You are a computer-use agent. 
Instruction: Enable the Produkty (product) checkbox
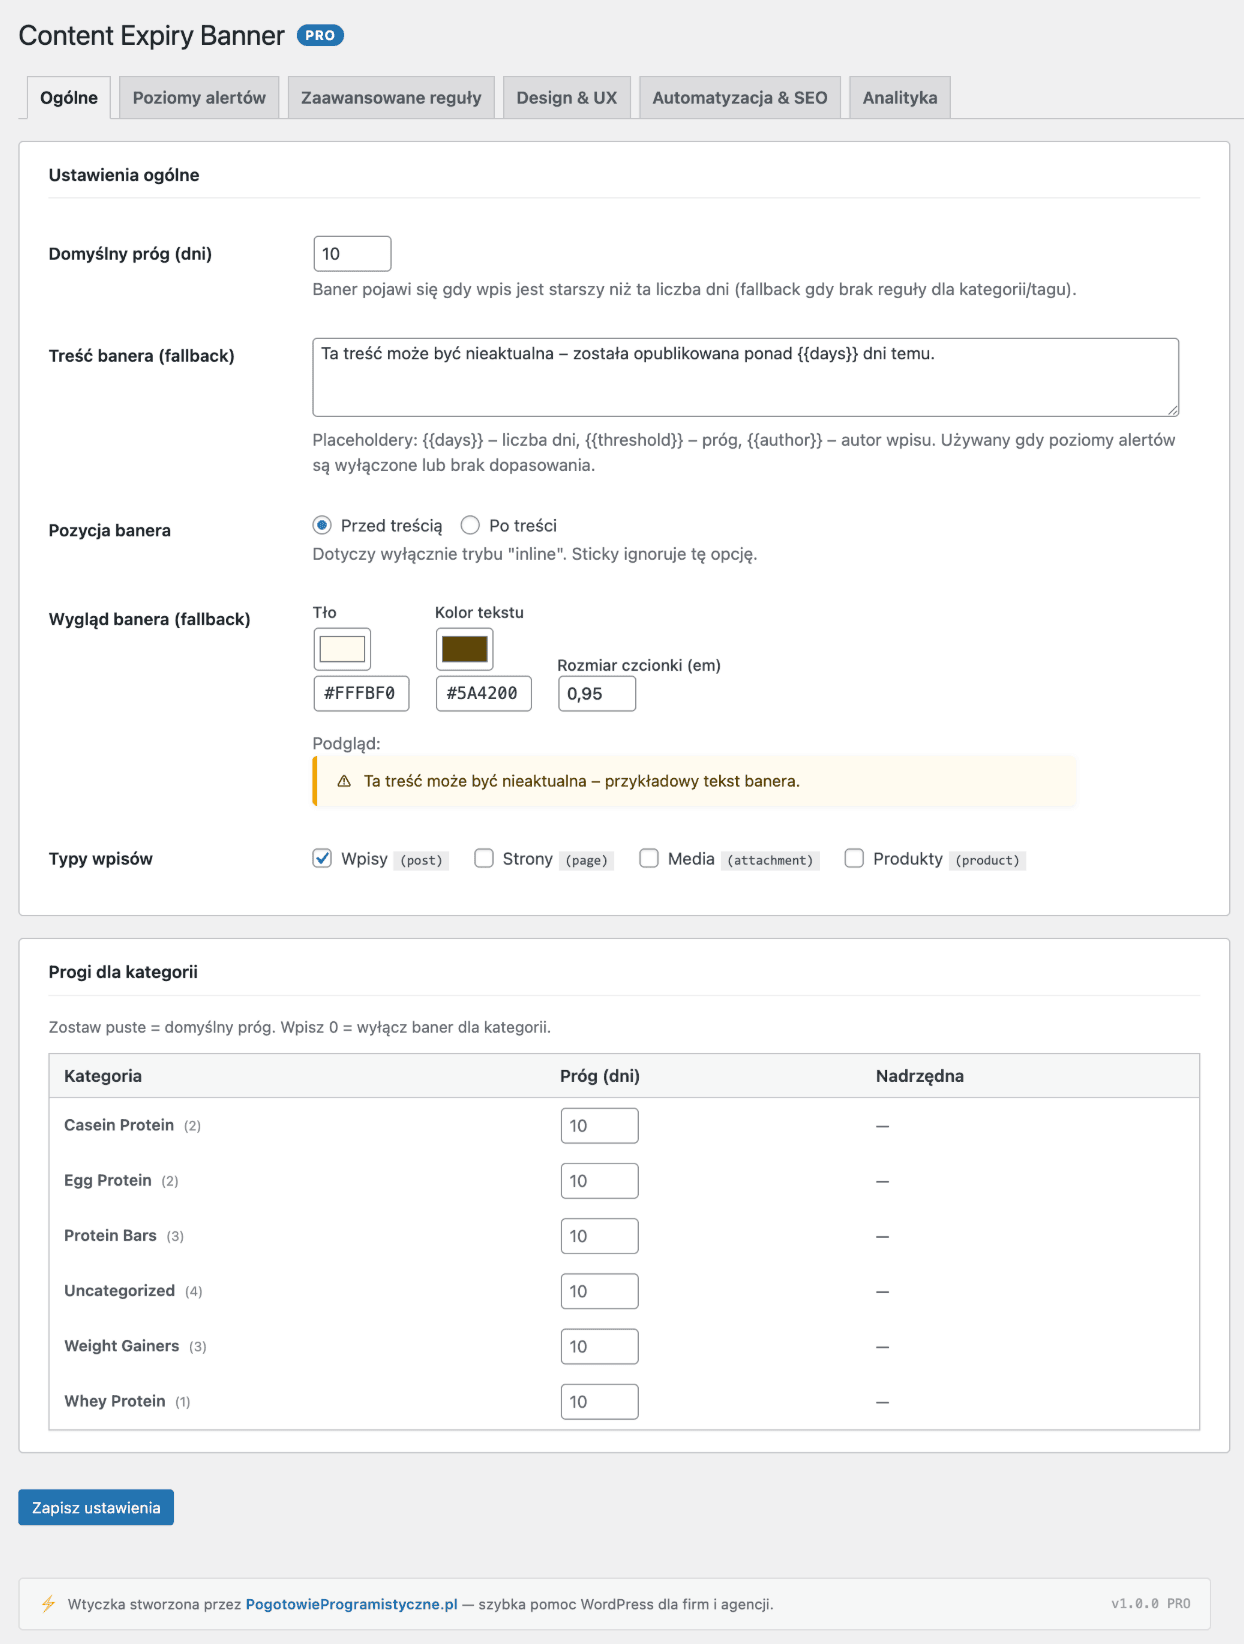pyautogui.click(x=854, y=858)
